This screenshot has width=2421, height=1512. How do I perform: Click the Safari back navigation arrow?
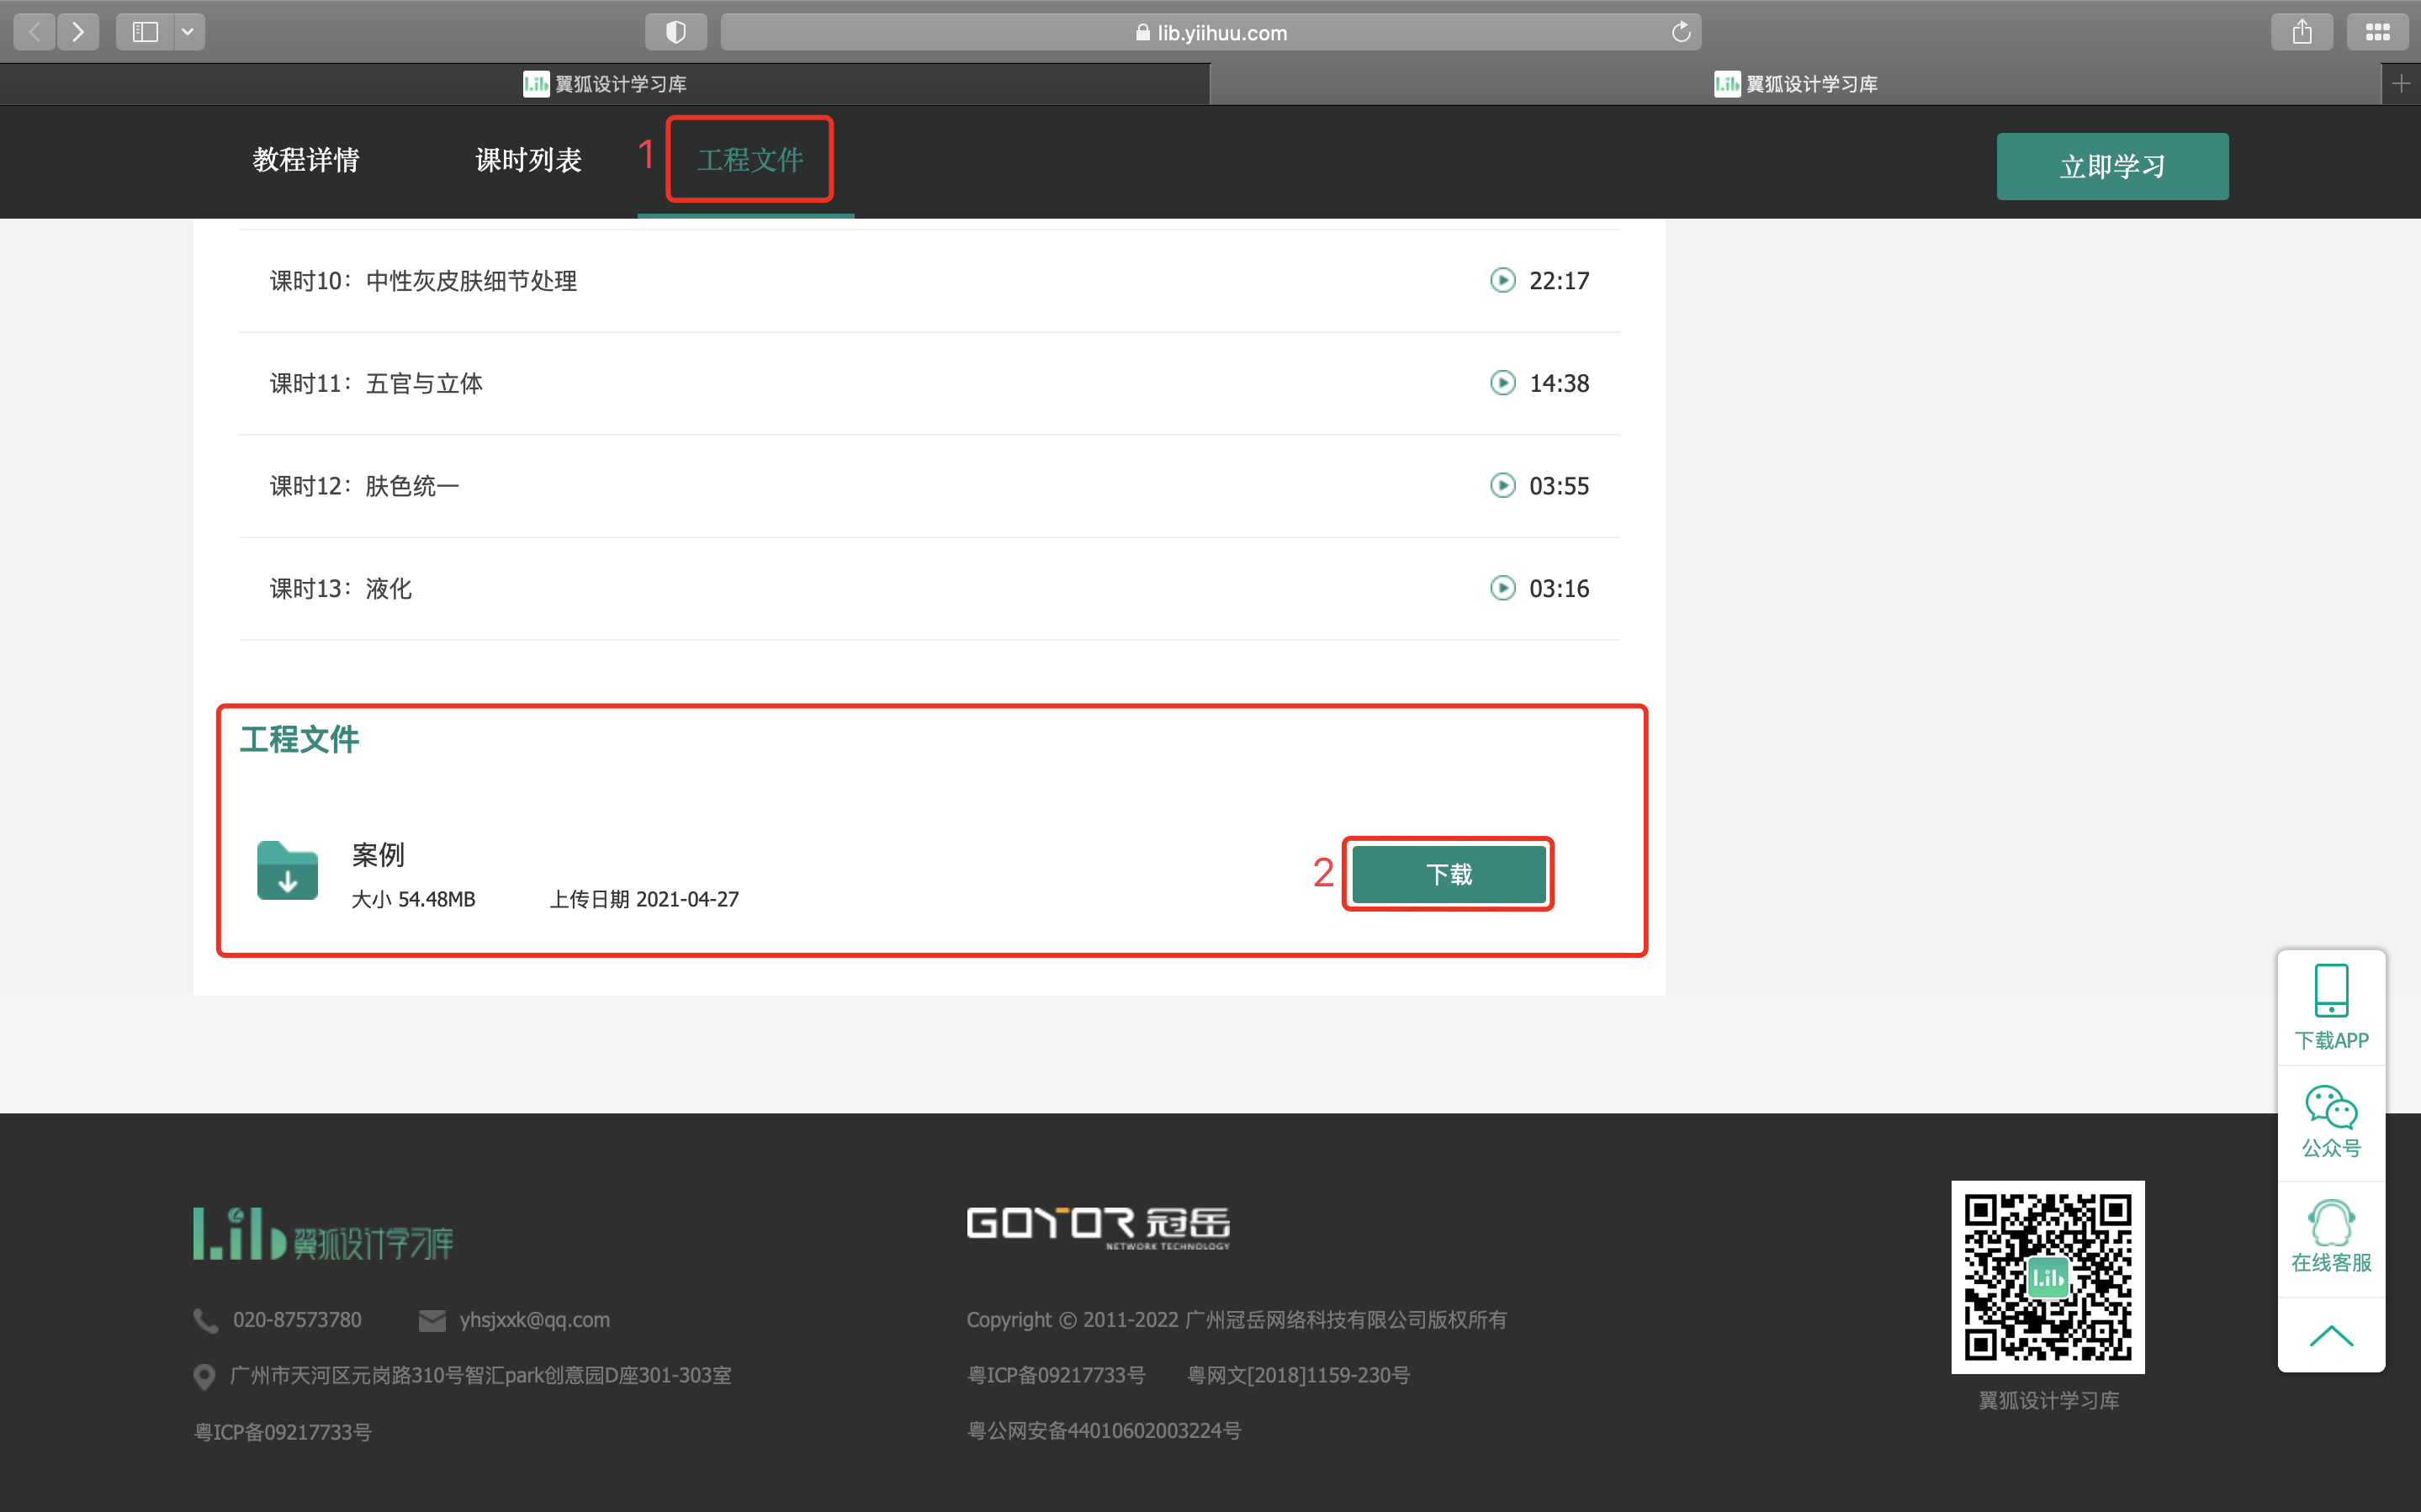35,32
